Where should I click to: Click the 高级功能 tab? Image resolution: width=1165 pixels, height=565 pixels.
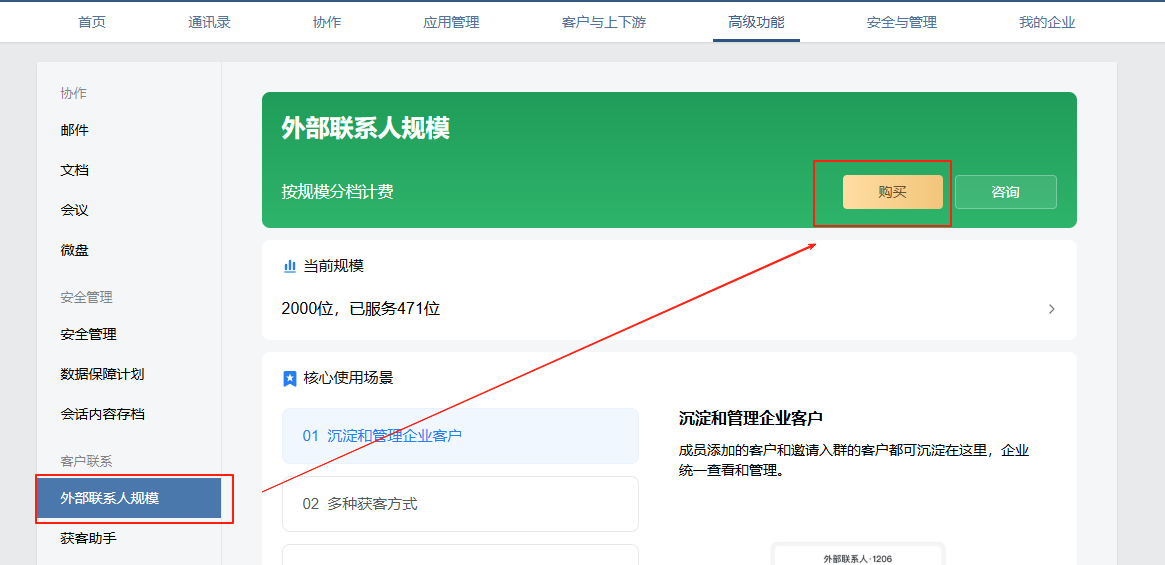(756, 22)
